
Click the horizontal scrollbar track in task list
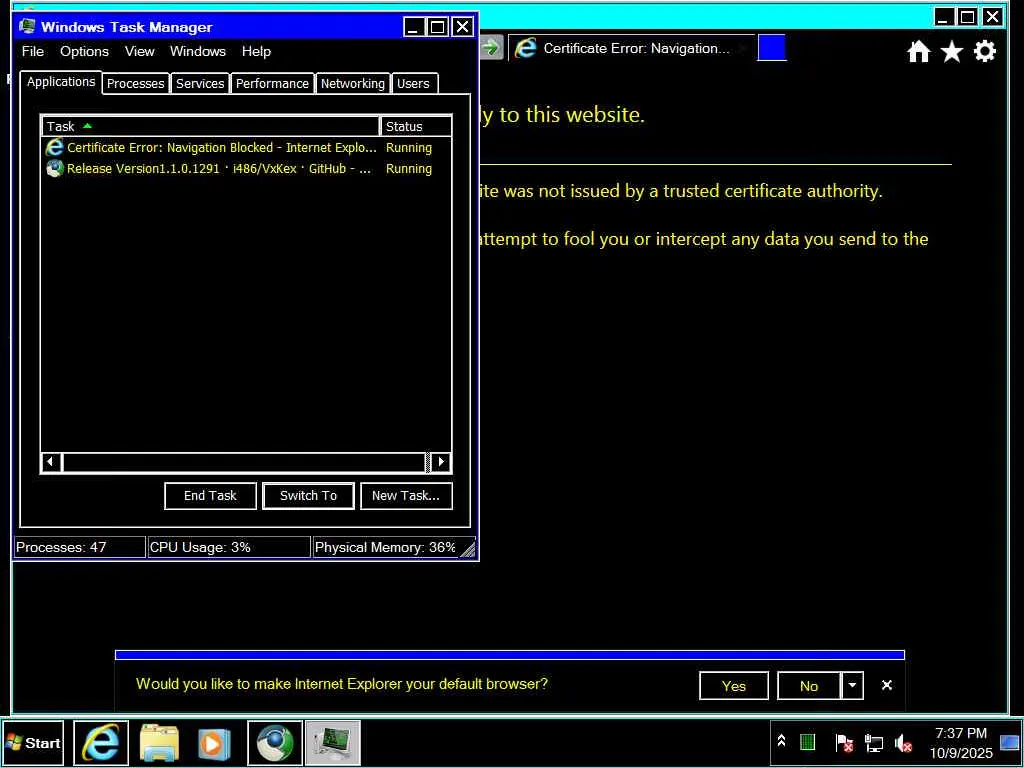pyautogui.click(x=244, y=462)
